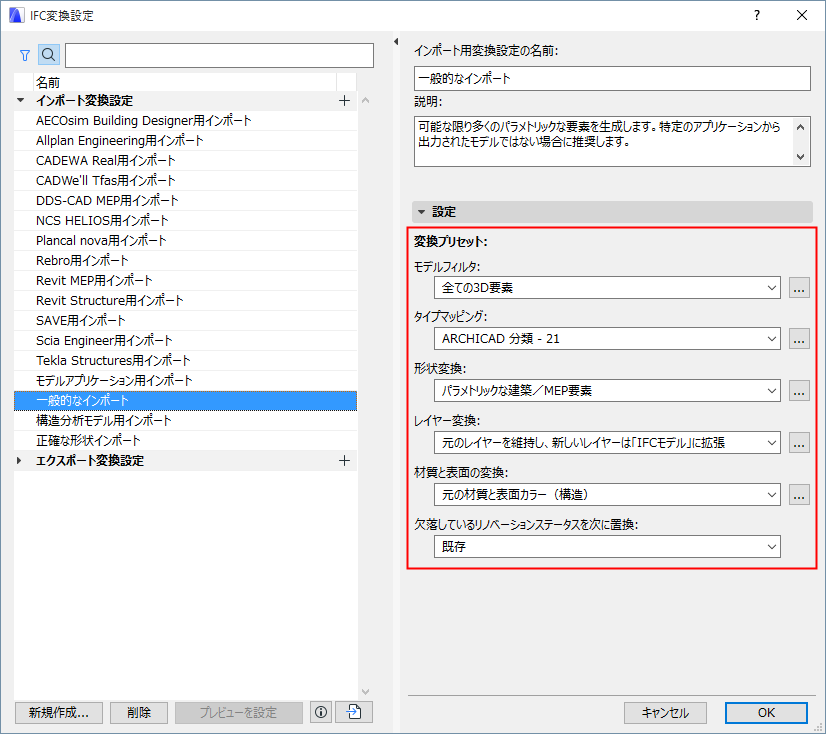
Task: Collapse the インポート変換設定 tree section
Action: click(20, 100)
